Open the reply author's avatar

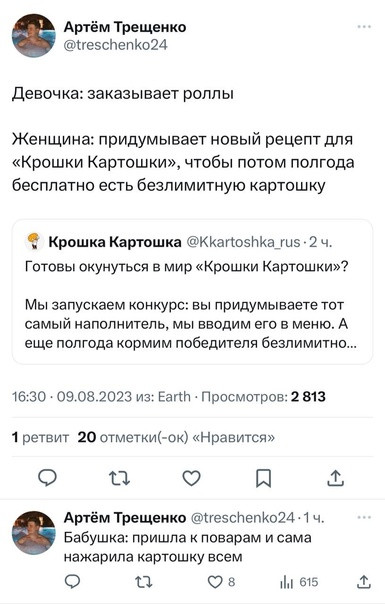pos(34,533)
